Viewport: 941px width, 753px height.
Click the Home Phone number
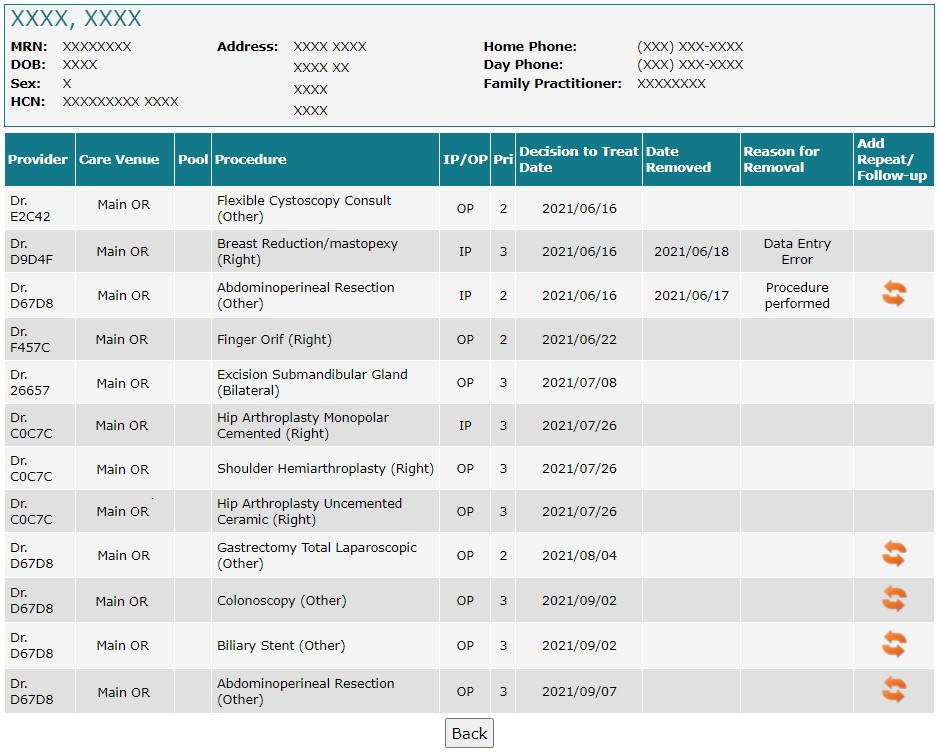point(690,46)
